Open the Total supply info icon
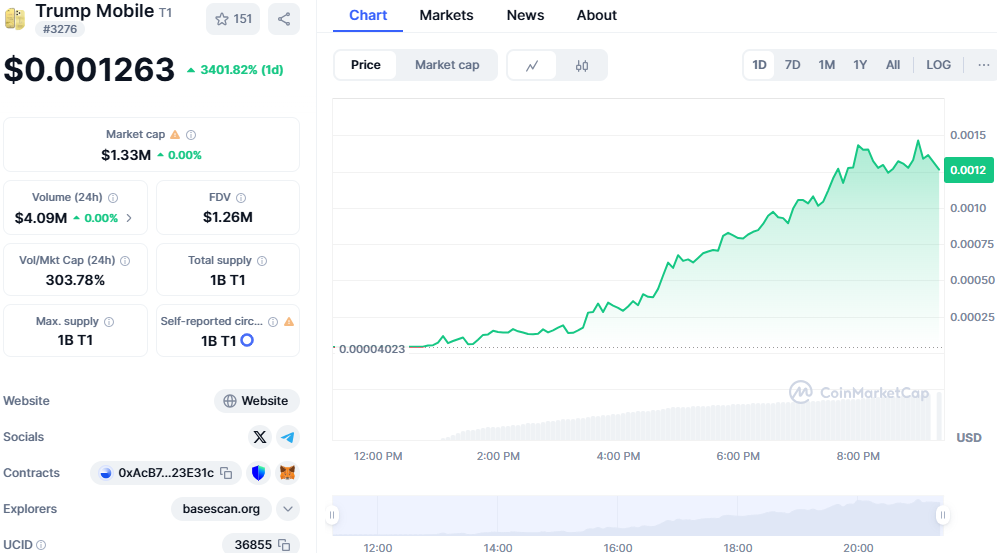 (262, 261)
